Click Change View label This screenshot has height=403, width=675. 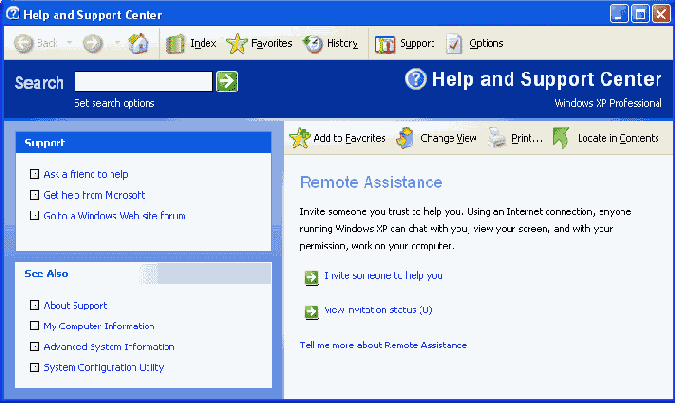click(448, 138)
